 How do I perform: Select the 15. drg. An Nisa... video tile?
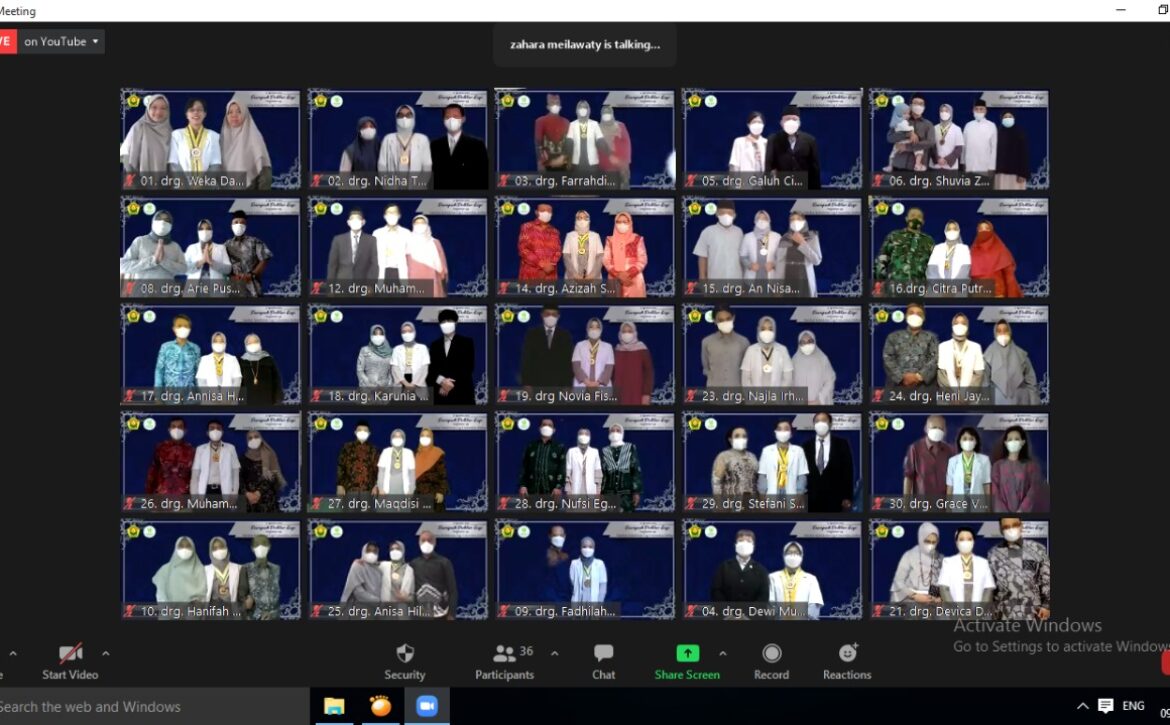tap(772, 247)
